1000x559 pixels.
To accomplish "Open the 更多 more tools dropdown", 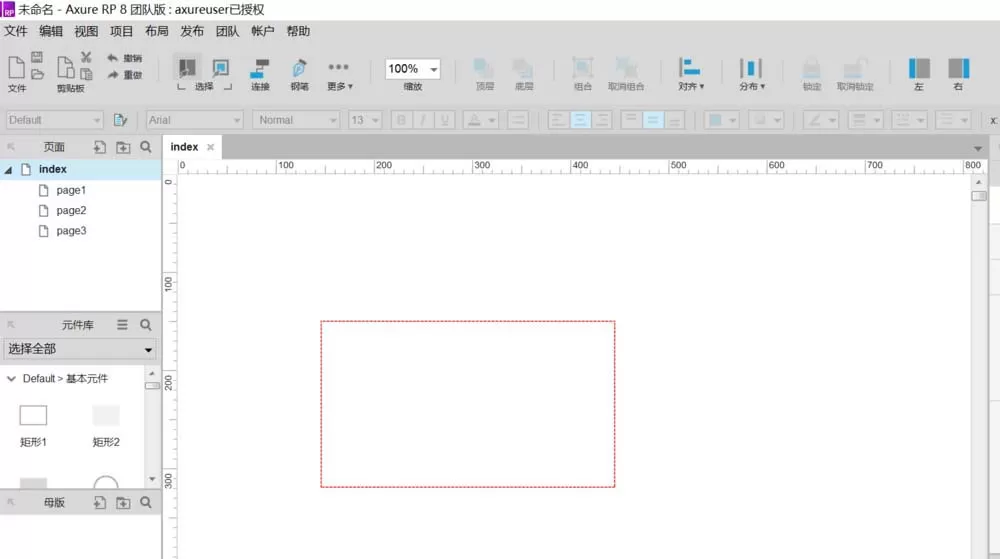I will [x=339, y=74].
